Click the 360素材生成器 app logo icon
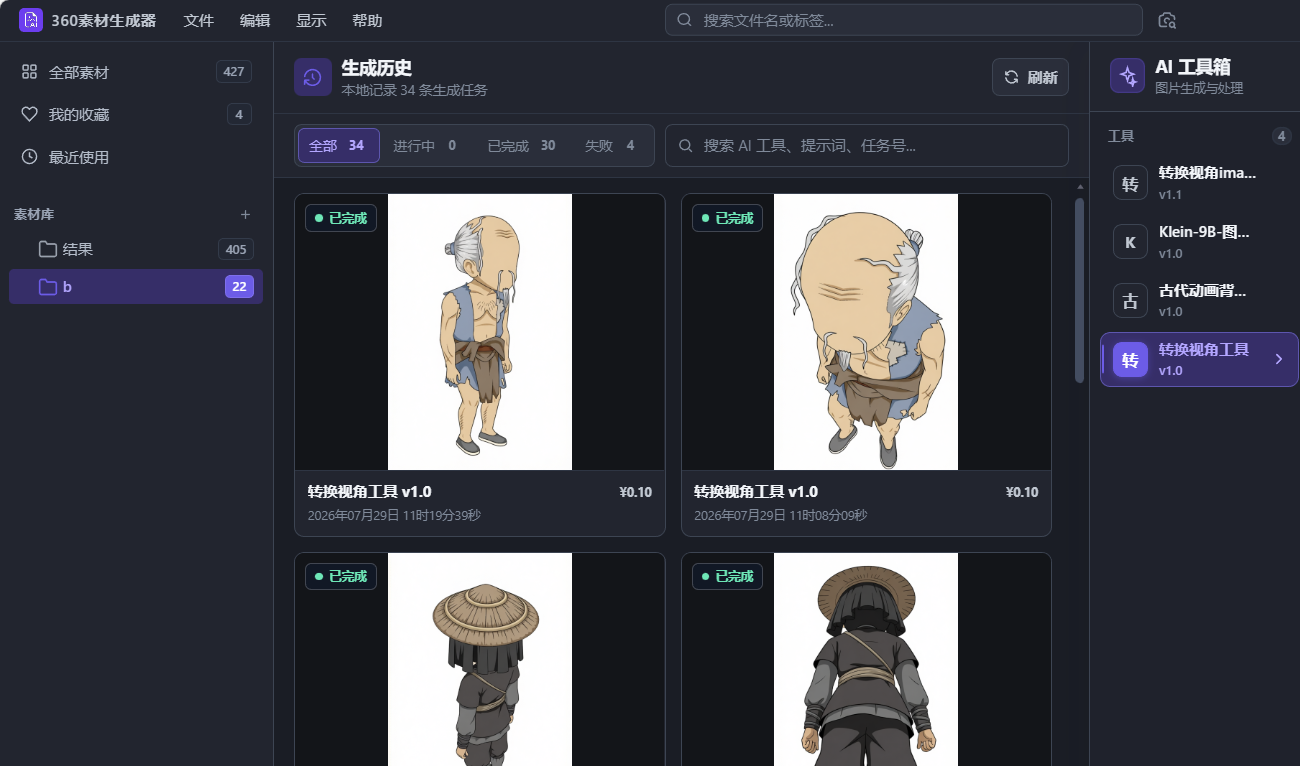 tap(31, 20)
